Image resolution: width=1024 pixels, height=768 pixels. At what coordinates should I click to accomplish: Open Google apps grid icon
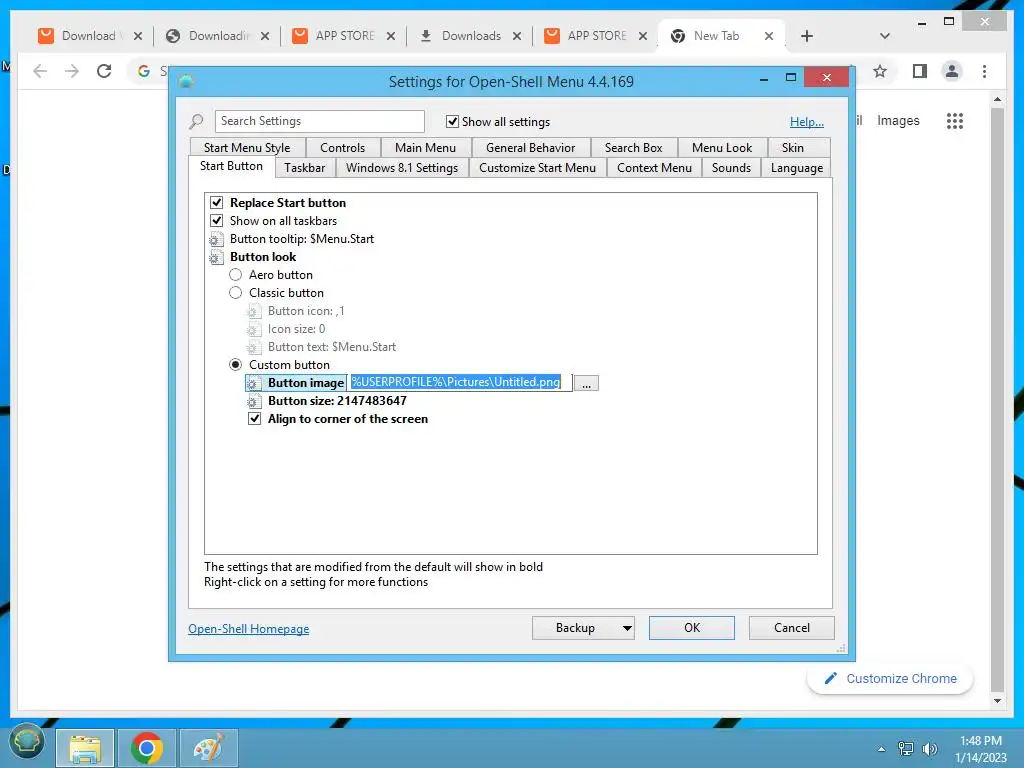(955, 121)
